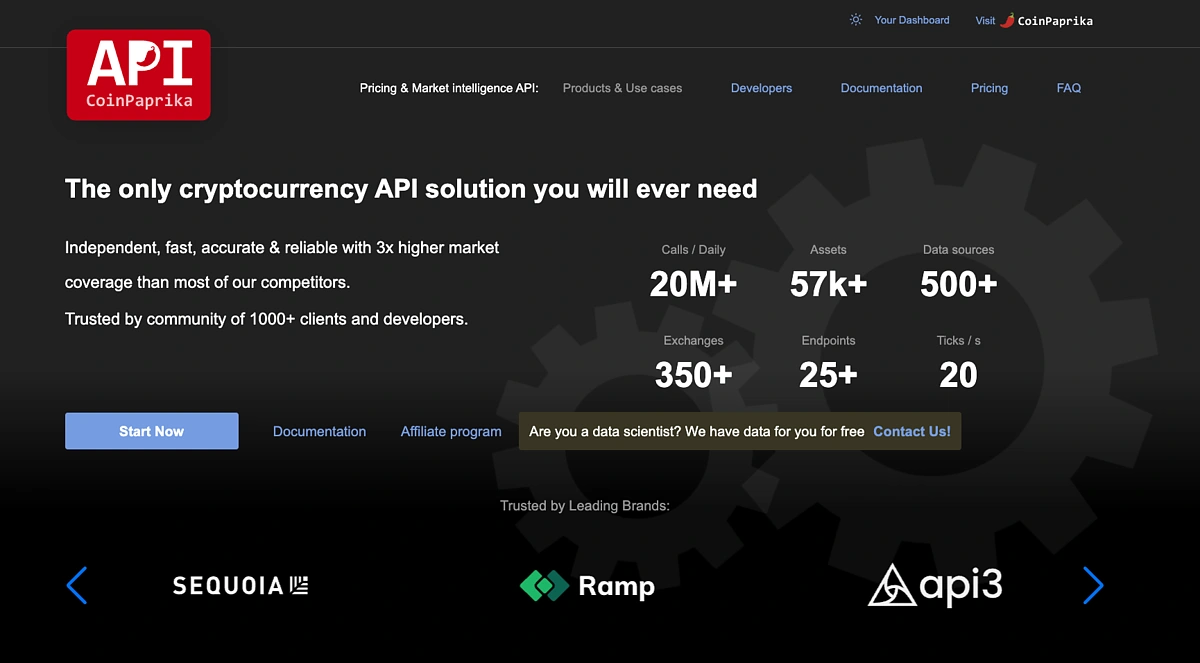Click Contact Us! in the data scientist banner
This screenshot has width=1200, height=663.
coord(911,432)
